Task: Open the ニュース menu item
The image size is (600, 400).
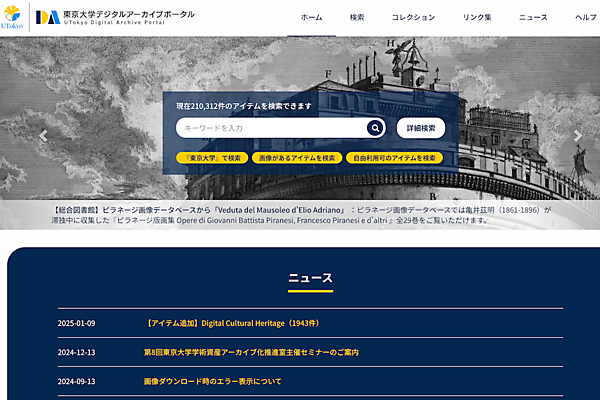Action: click(x=533, y=17)
